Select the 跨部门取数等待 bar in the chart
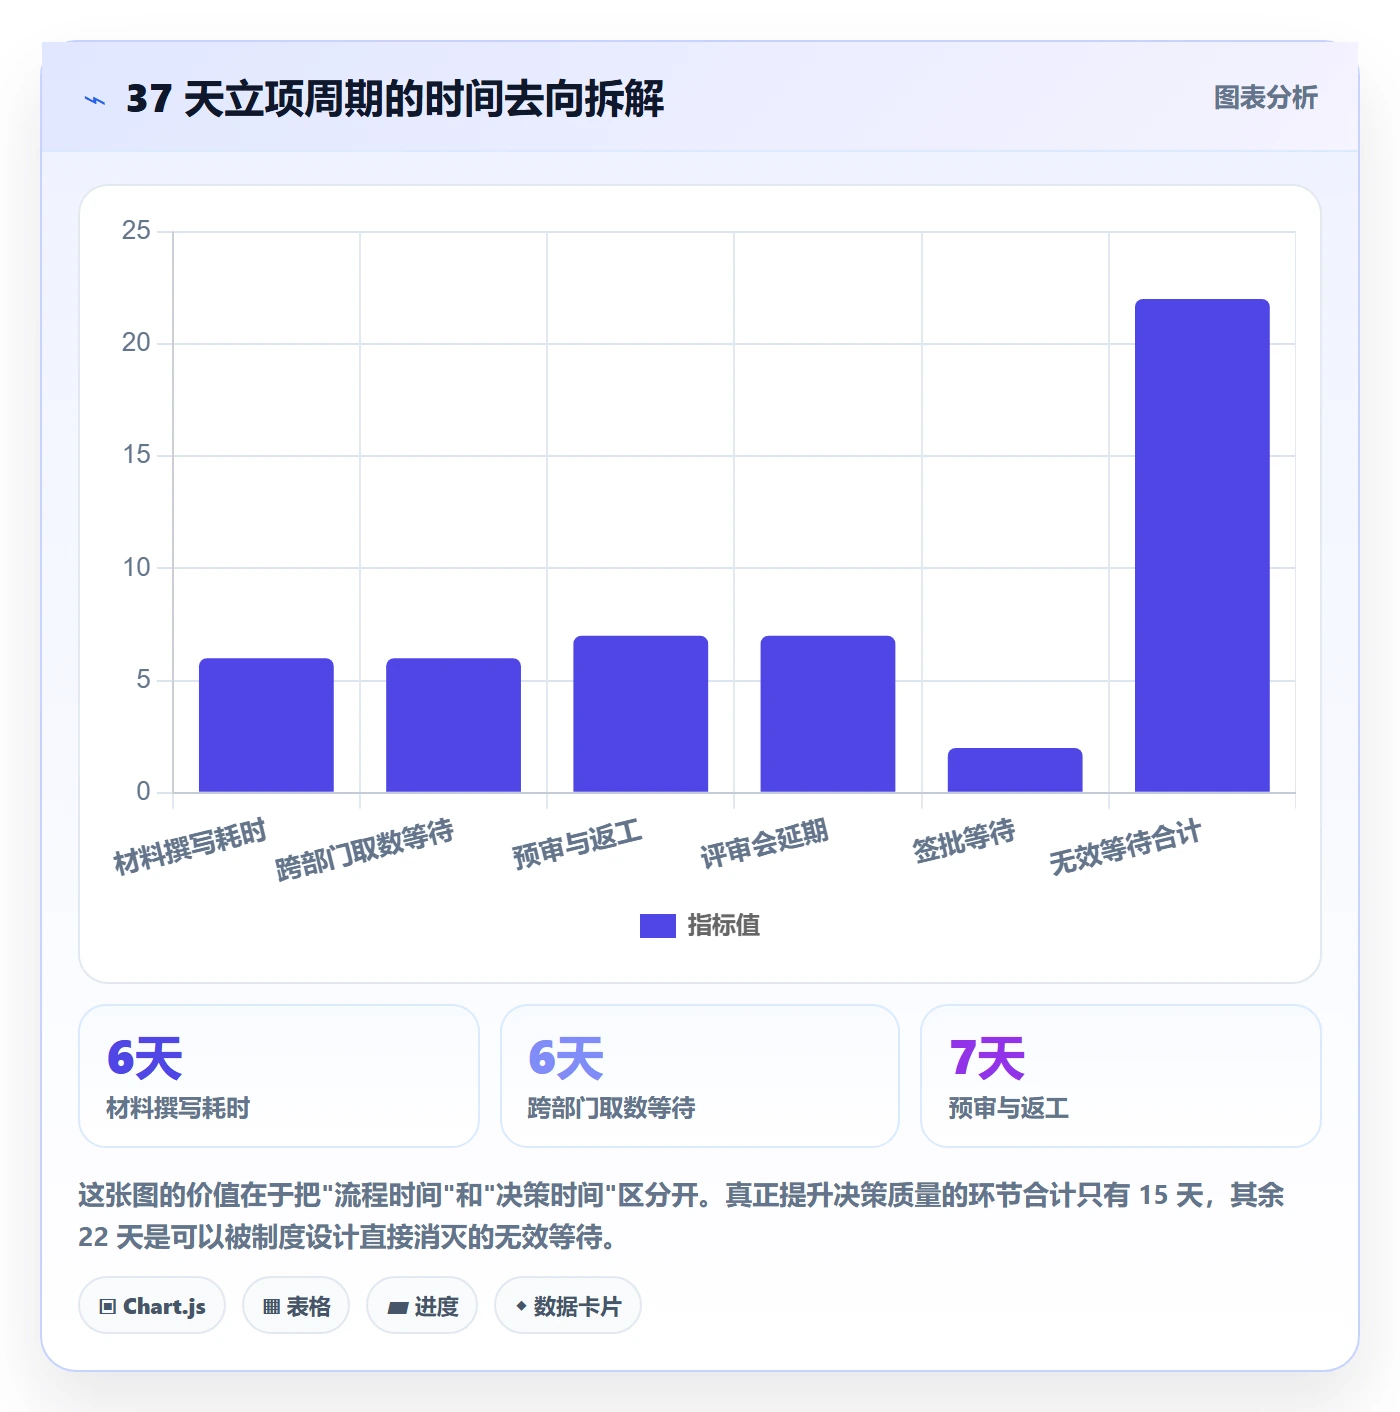Screen dimensions: 1400x1412 pos(453,725)
